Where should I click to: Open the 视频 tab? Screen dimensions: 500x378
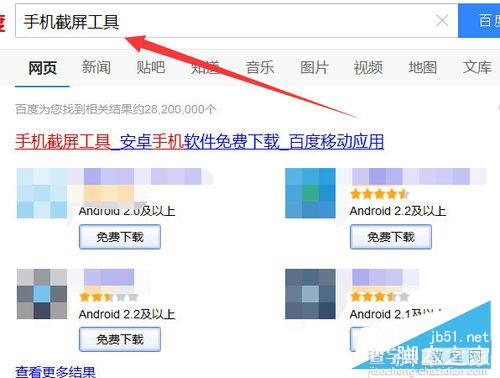(x=368, y=68)
